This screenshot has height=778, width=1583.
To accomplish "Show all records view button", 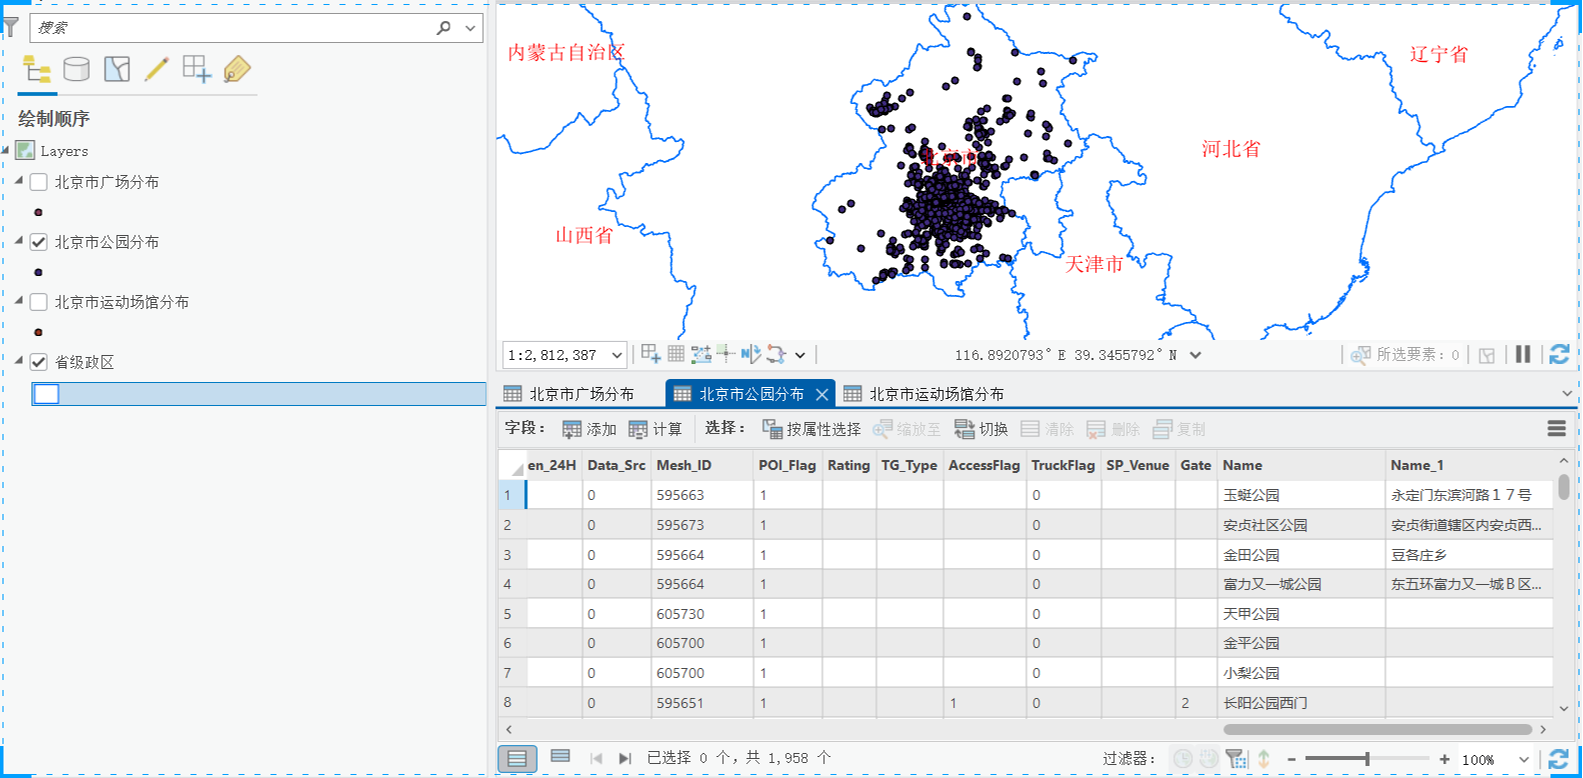I will [517, 758].
